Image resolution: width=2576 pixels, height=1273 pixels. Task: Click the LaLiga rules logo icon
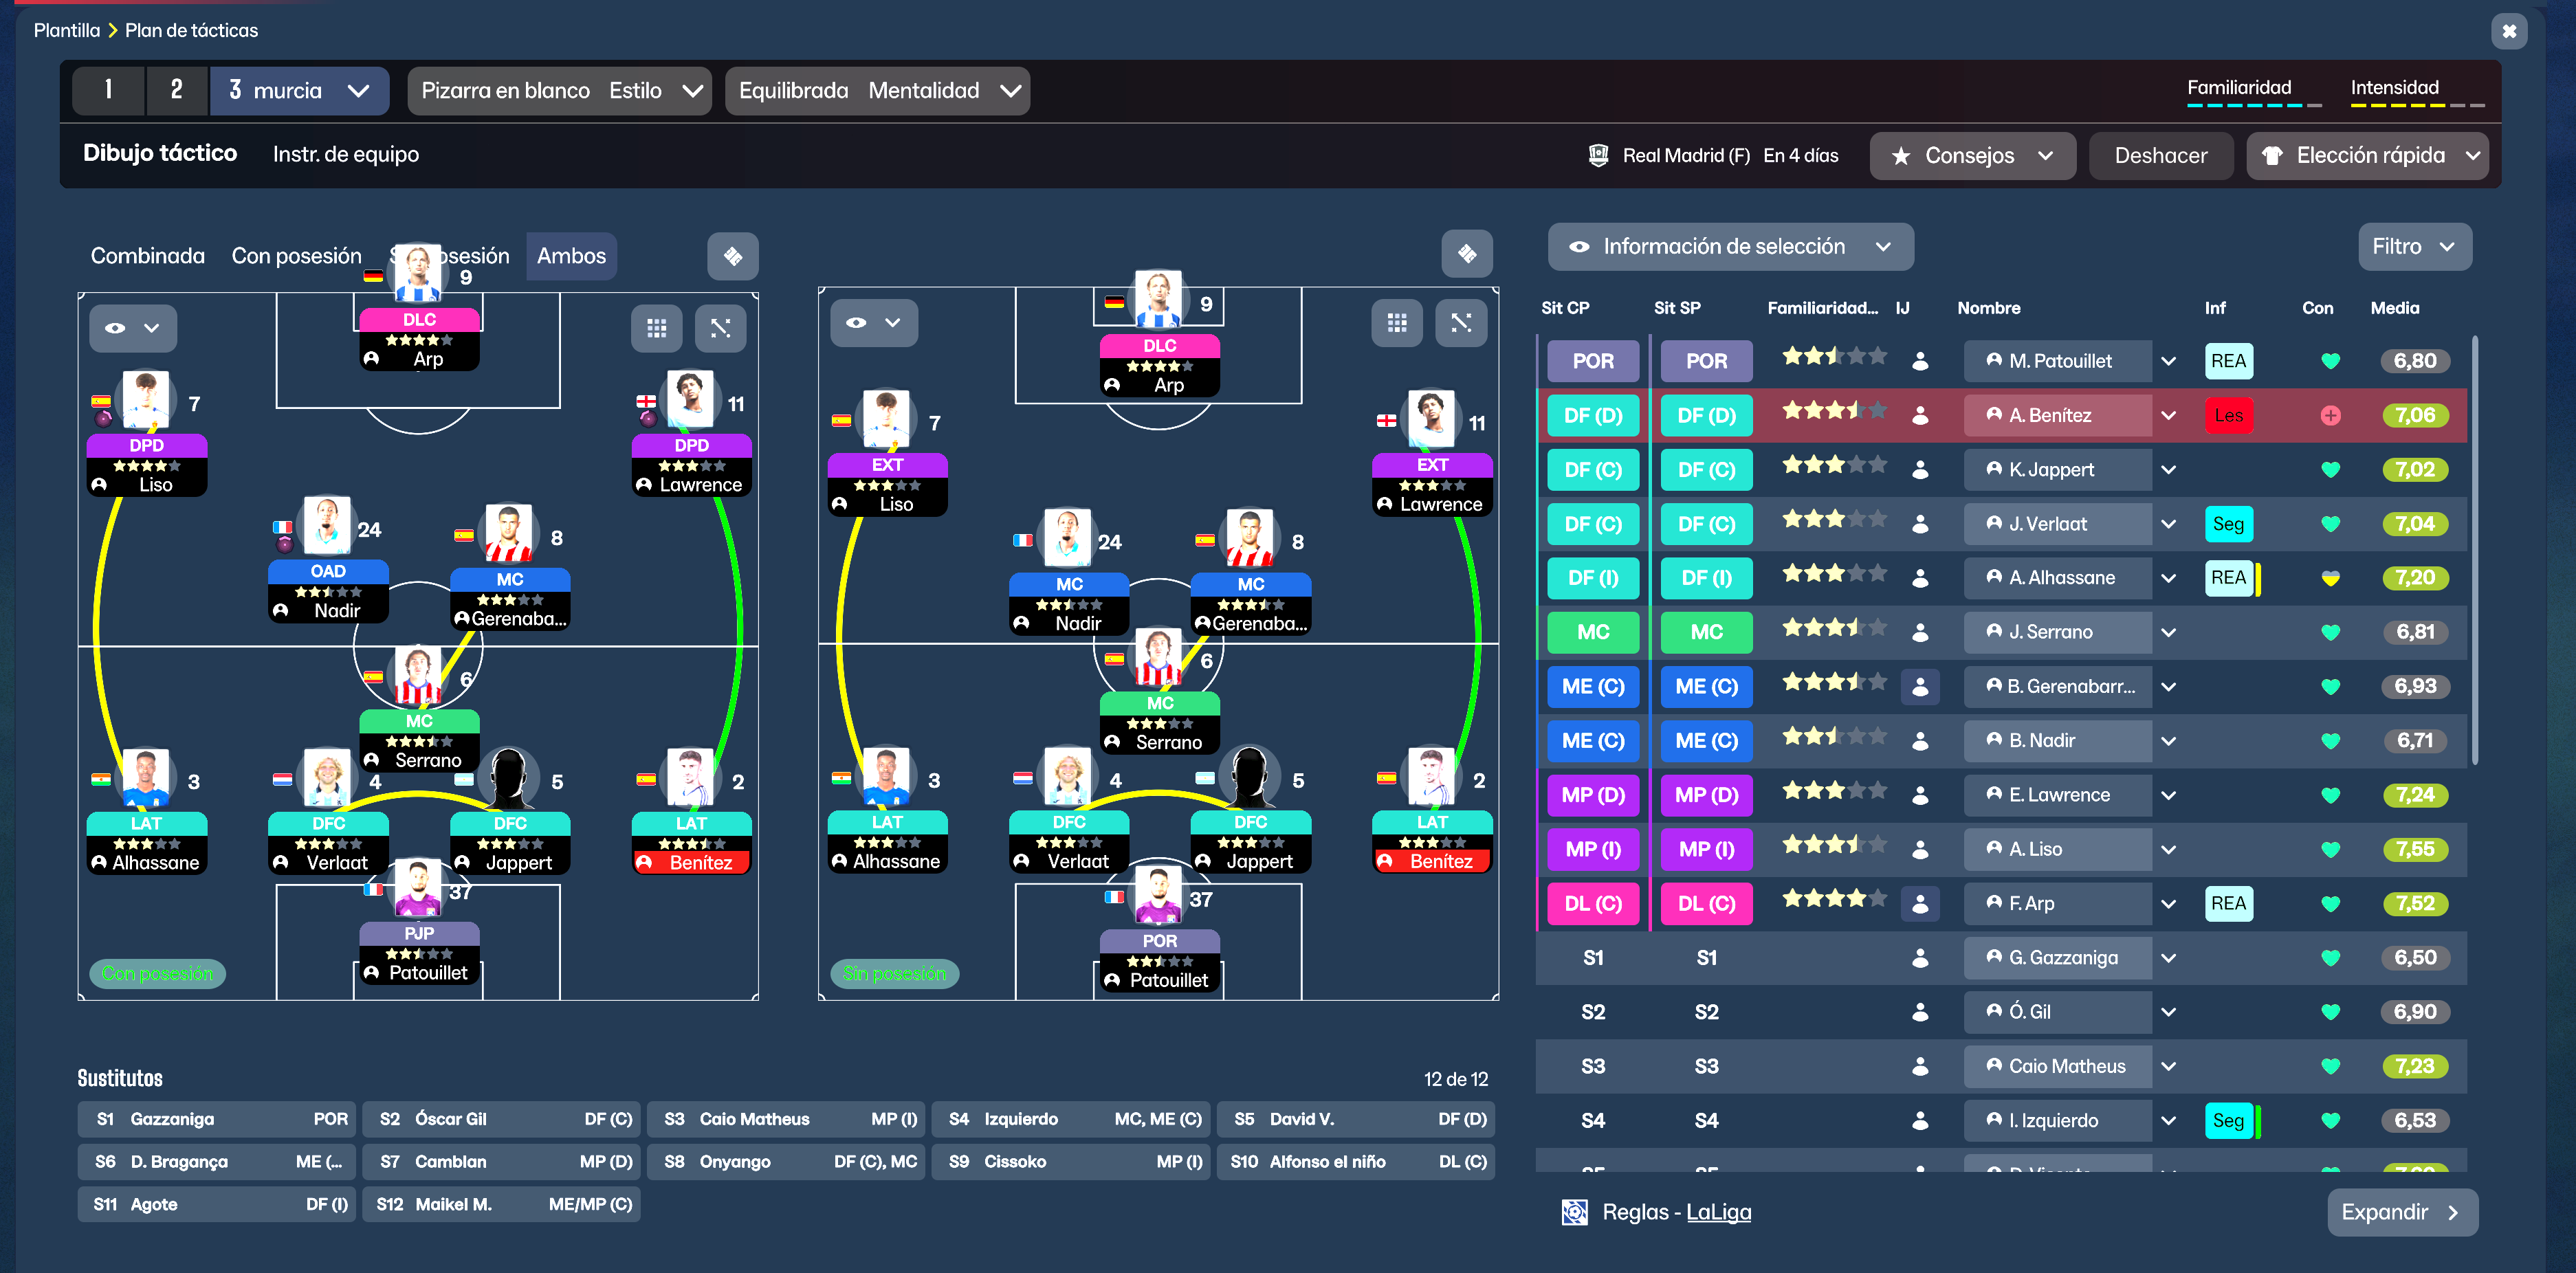coord(1574,1212)
